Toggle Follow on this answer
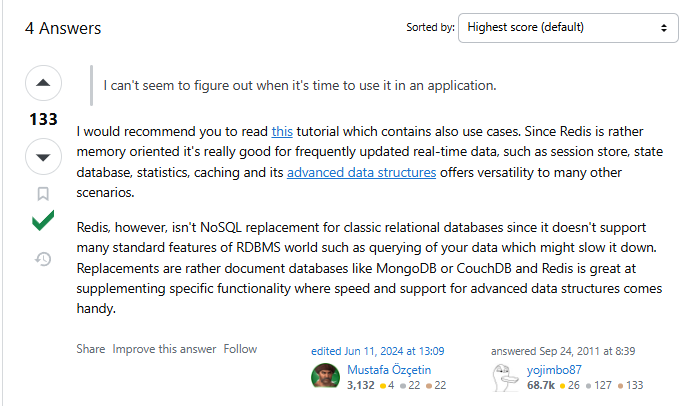The width and height of the screenshot is (691, 406). [240, 349]
